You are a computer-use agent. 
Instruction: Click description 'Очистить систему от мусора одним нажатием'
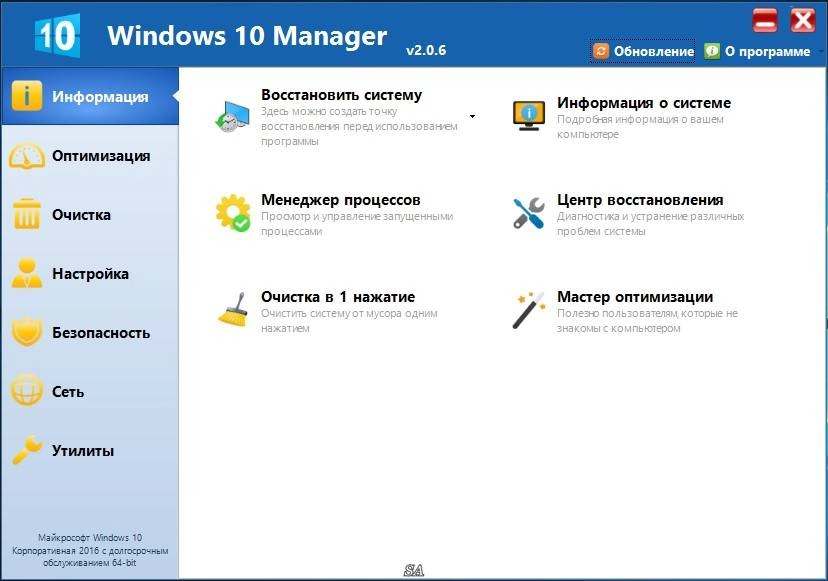[349, 321]
